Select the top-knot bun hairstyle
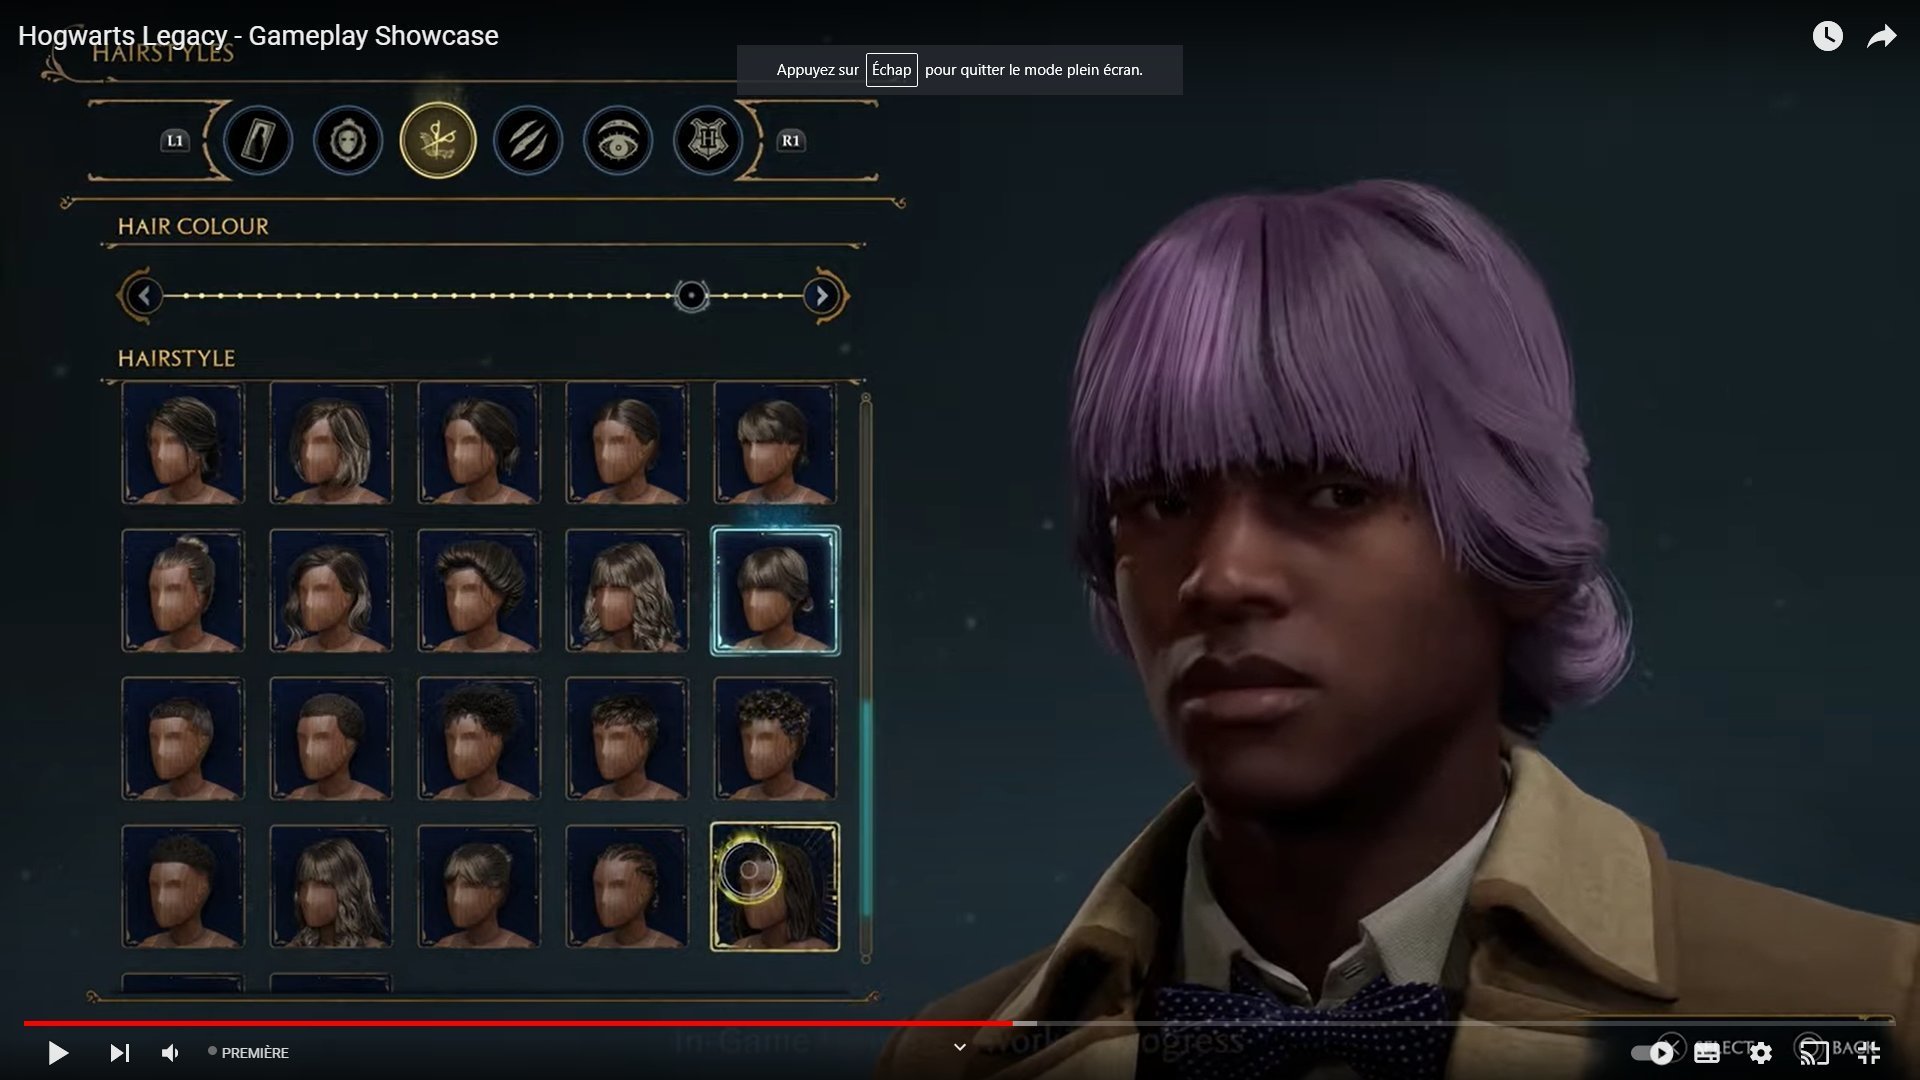The image size is (1920, 1080). (183, 591)
